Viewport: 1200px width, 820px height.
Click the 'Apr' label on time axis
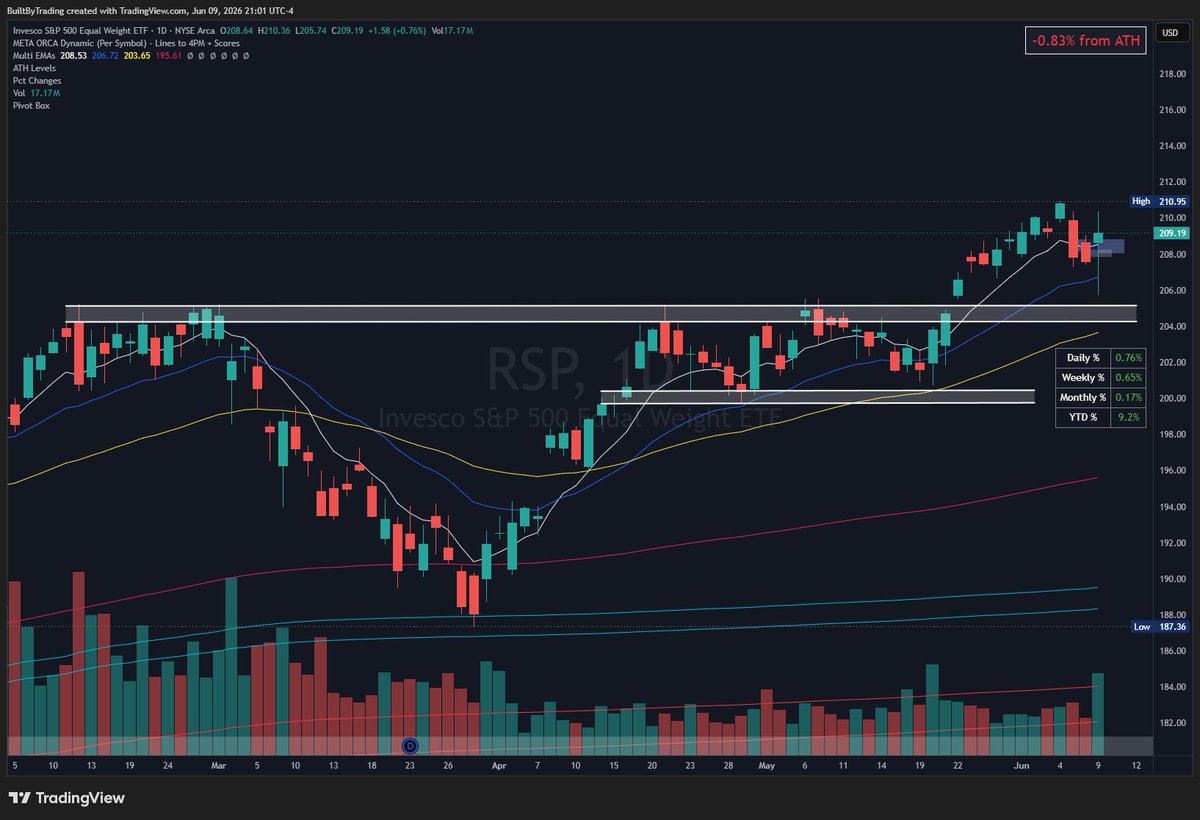[x=499, y=765]
